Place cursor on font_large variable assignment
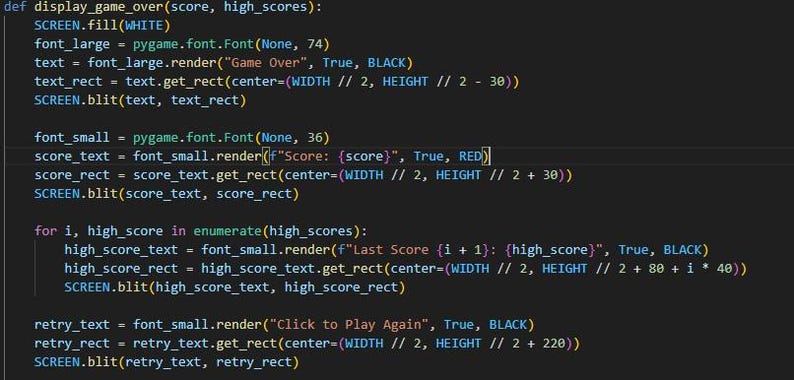The height and width of the screenshot is (380, 794). (72, 45)
